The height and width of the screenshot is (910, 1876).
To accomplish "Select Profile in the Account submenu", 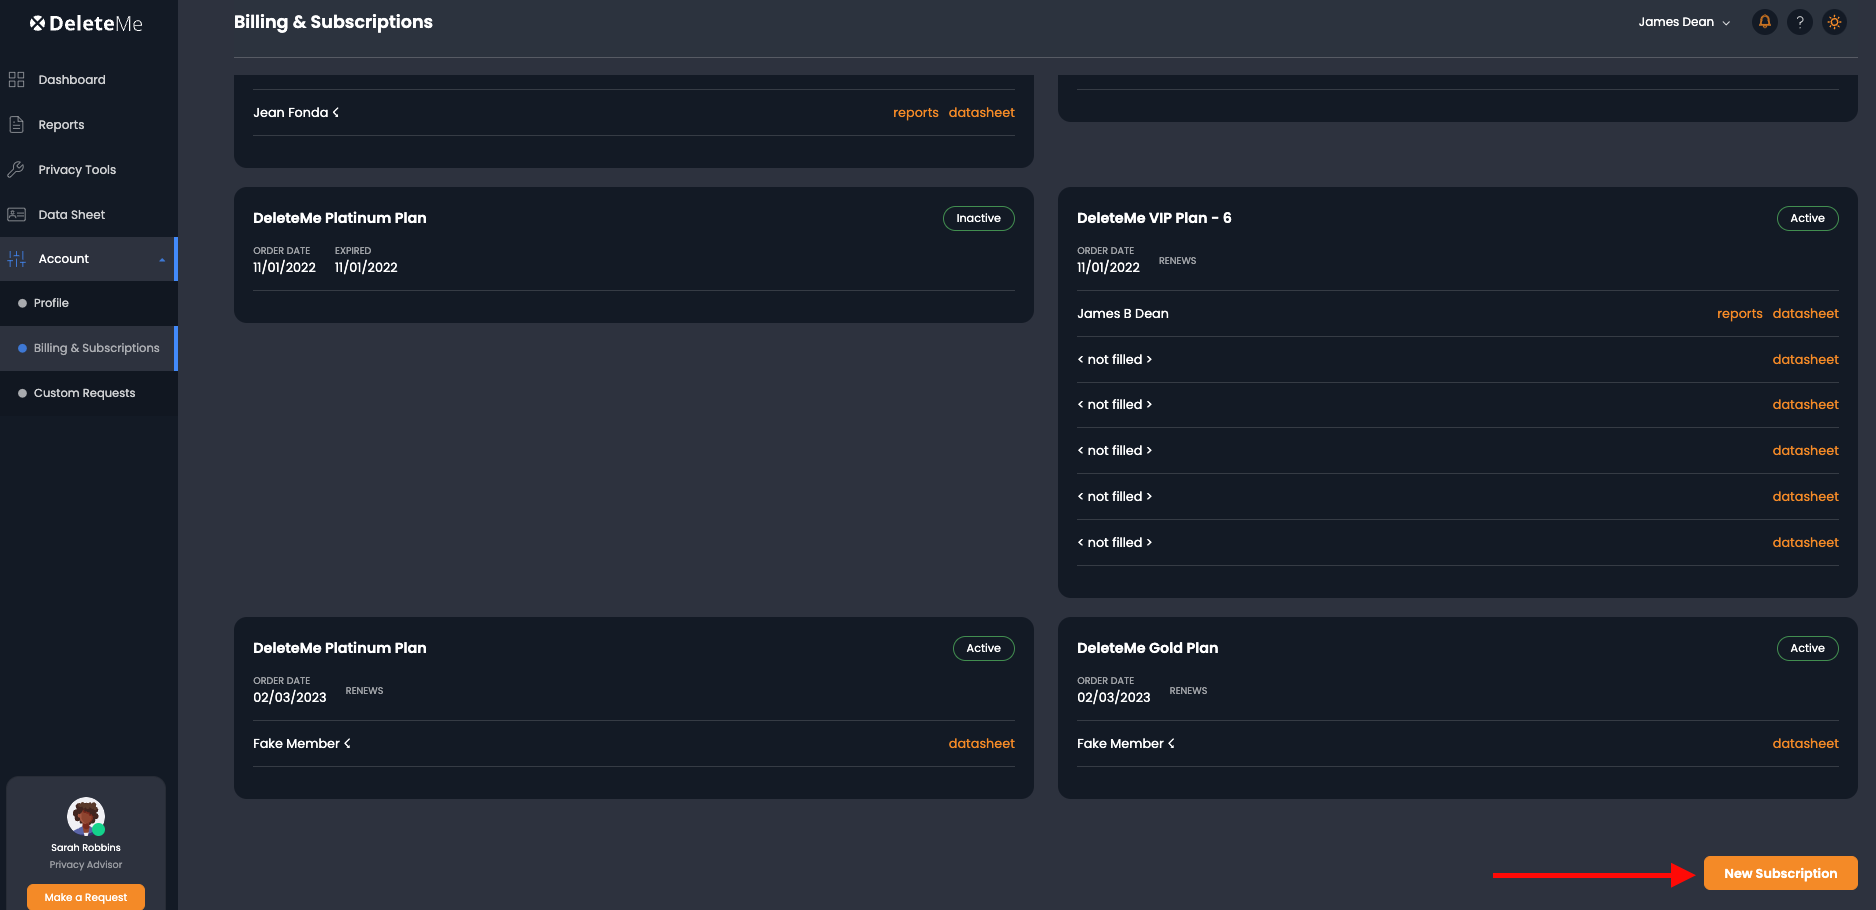I will pos(89,303).
